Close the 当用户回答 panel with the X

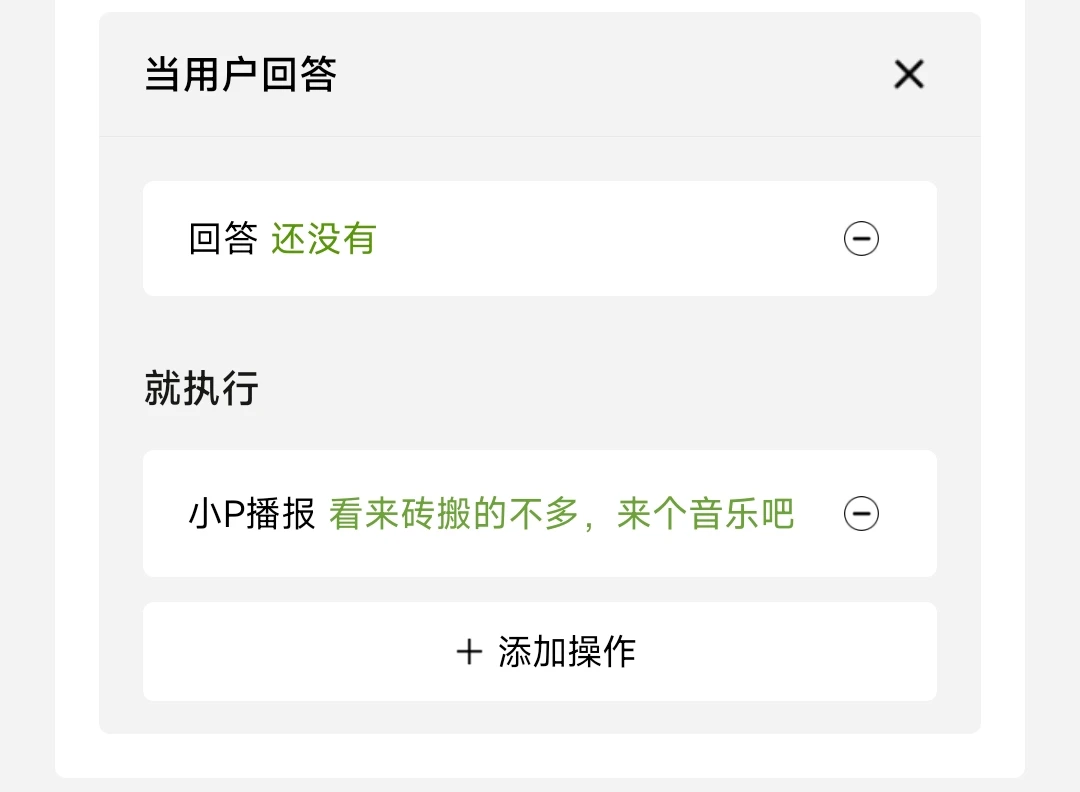(x=908, y=74)
